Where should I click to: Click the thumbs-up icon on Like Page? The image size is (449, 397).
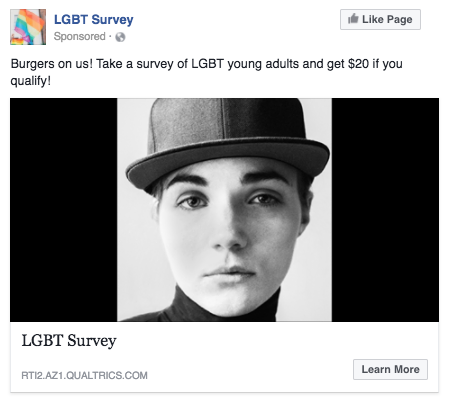353,19
